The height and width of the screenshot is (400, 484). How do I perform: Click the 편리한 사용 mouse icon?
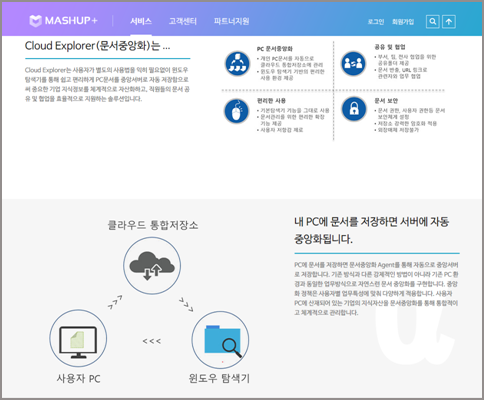point(237,111)
